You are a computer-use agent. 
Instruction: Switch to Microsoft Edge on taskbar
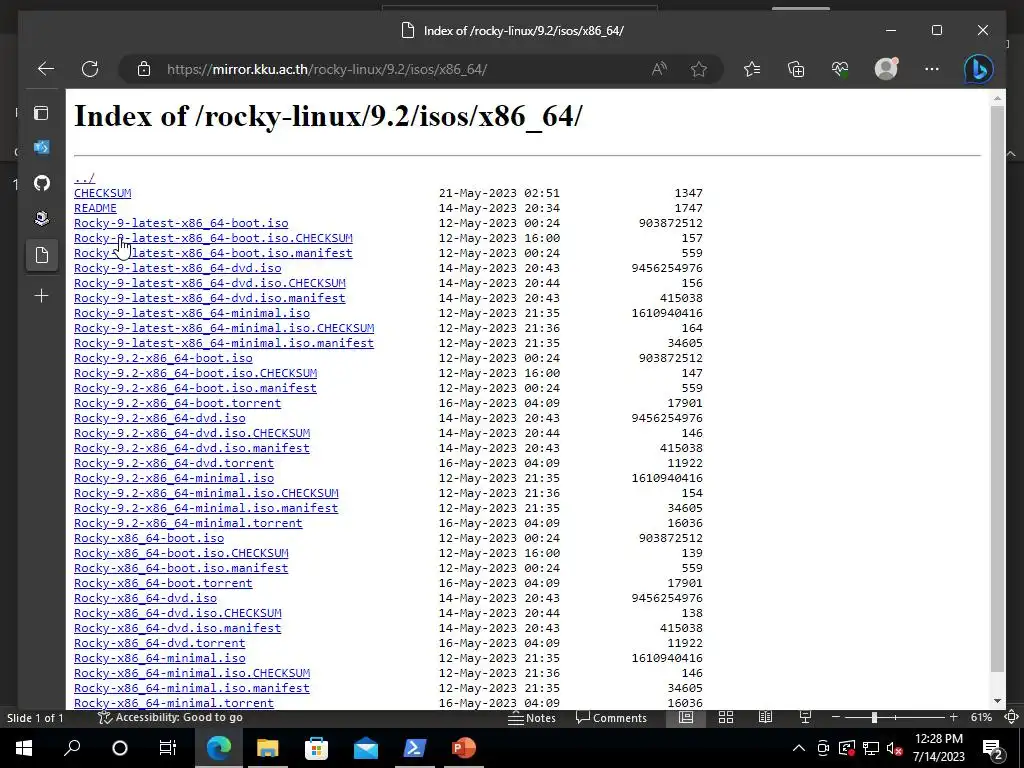click(x=219, y=748)
